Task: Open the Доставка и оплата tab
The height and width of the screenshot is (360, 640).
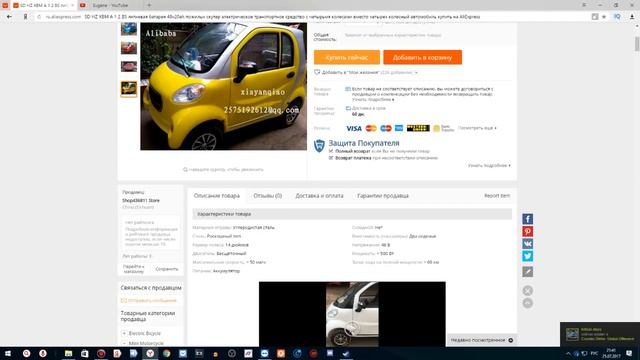Action: 319,196
